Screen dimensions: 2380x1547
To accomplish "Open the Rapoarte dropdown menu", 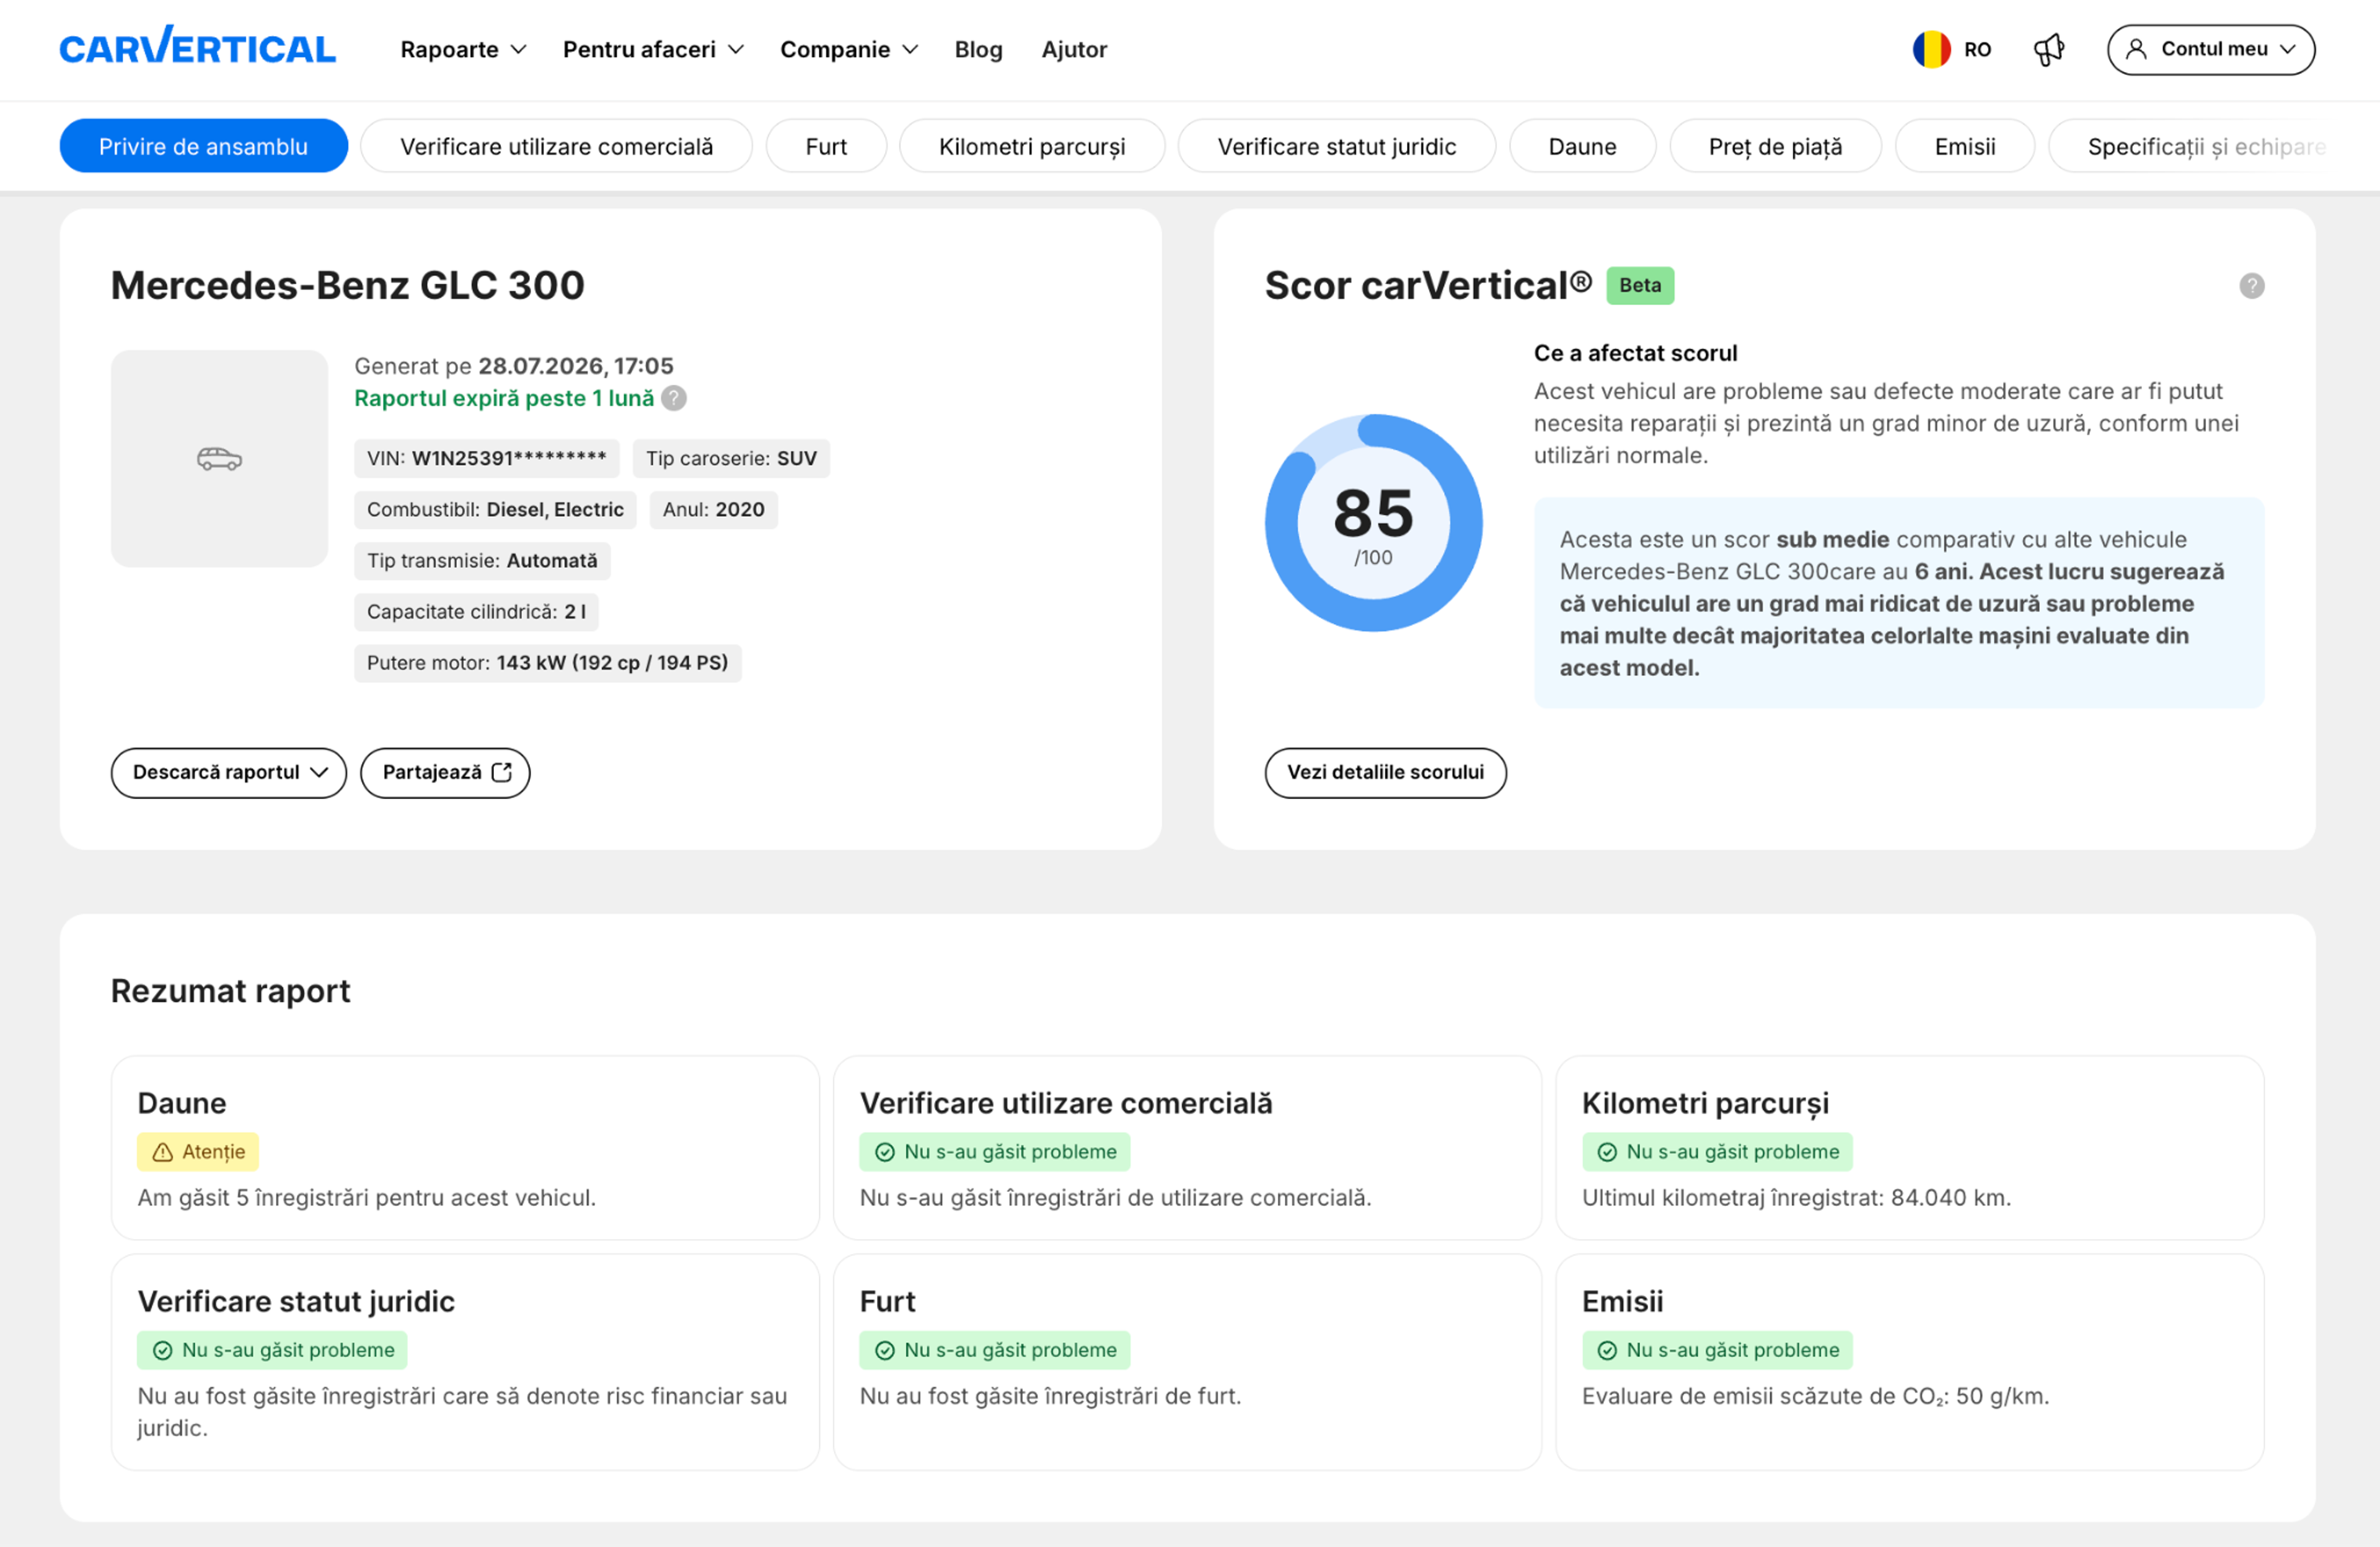I will pyautogui.click(x=463, y=49).
